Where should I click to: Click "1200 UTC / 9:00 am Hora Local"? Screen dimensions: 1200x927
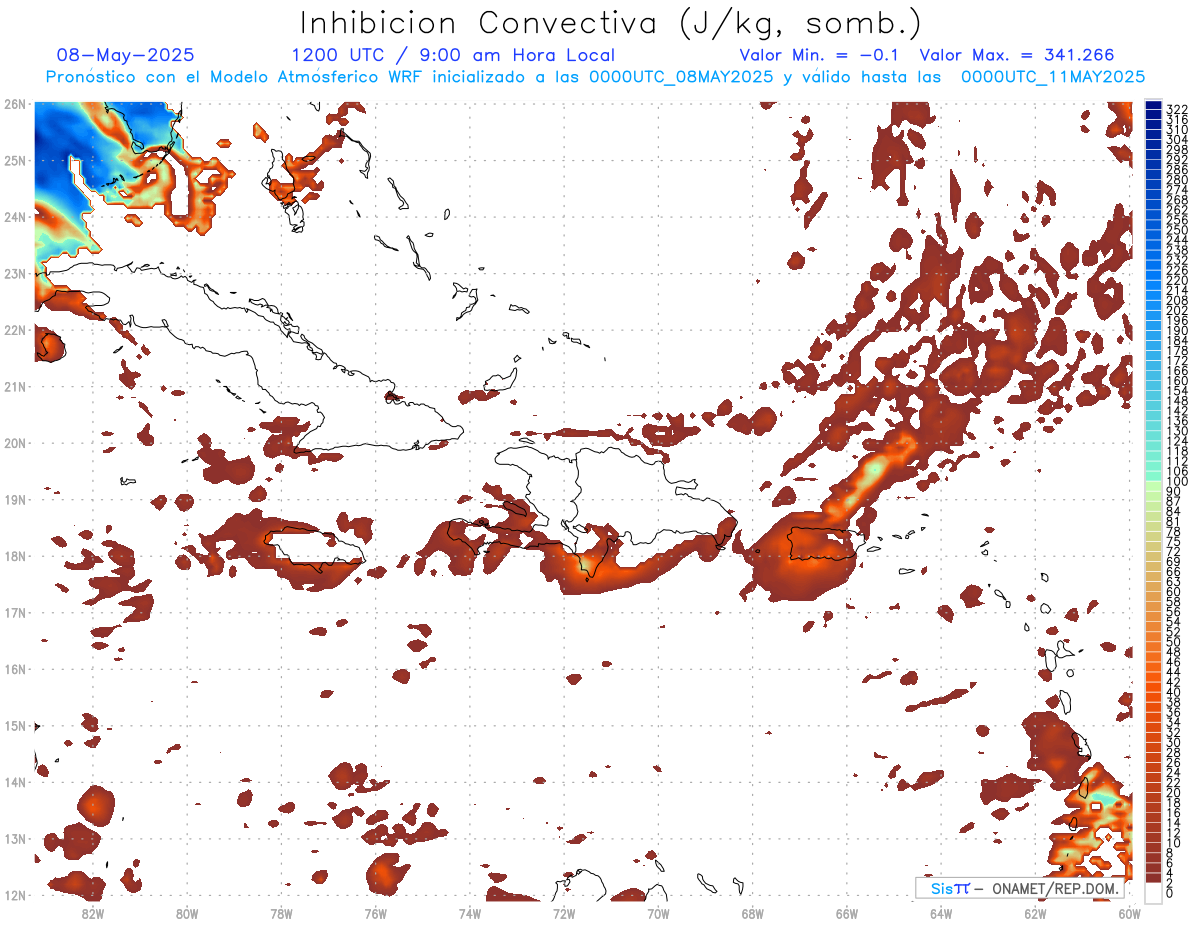453,55
